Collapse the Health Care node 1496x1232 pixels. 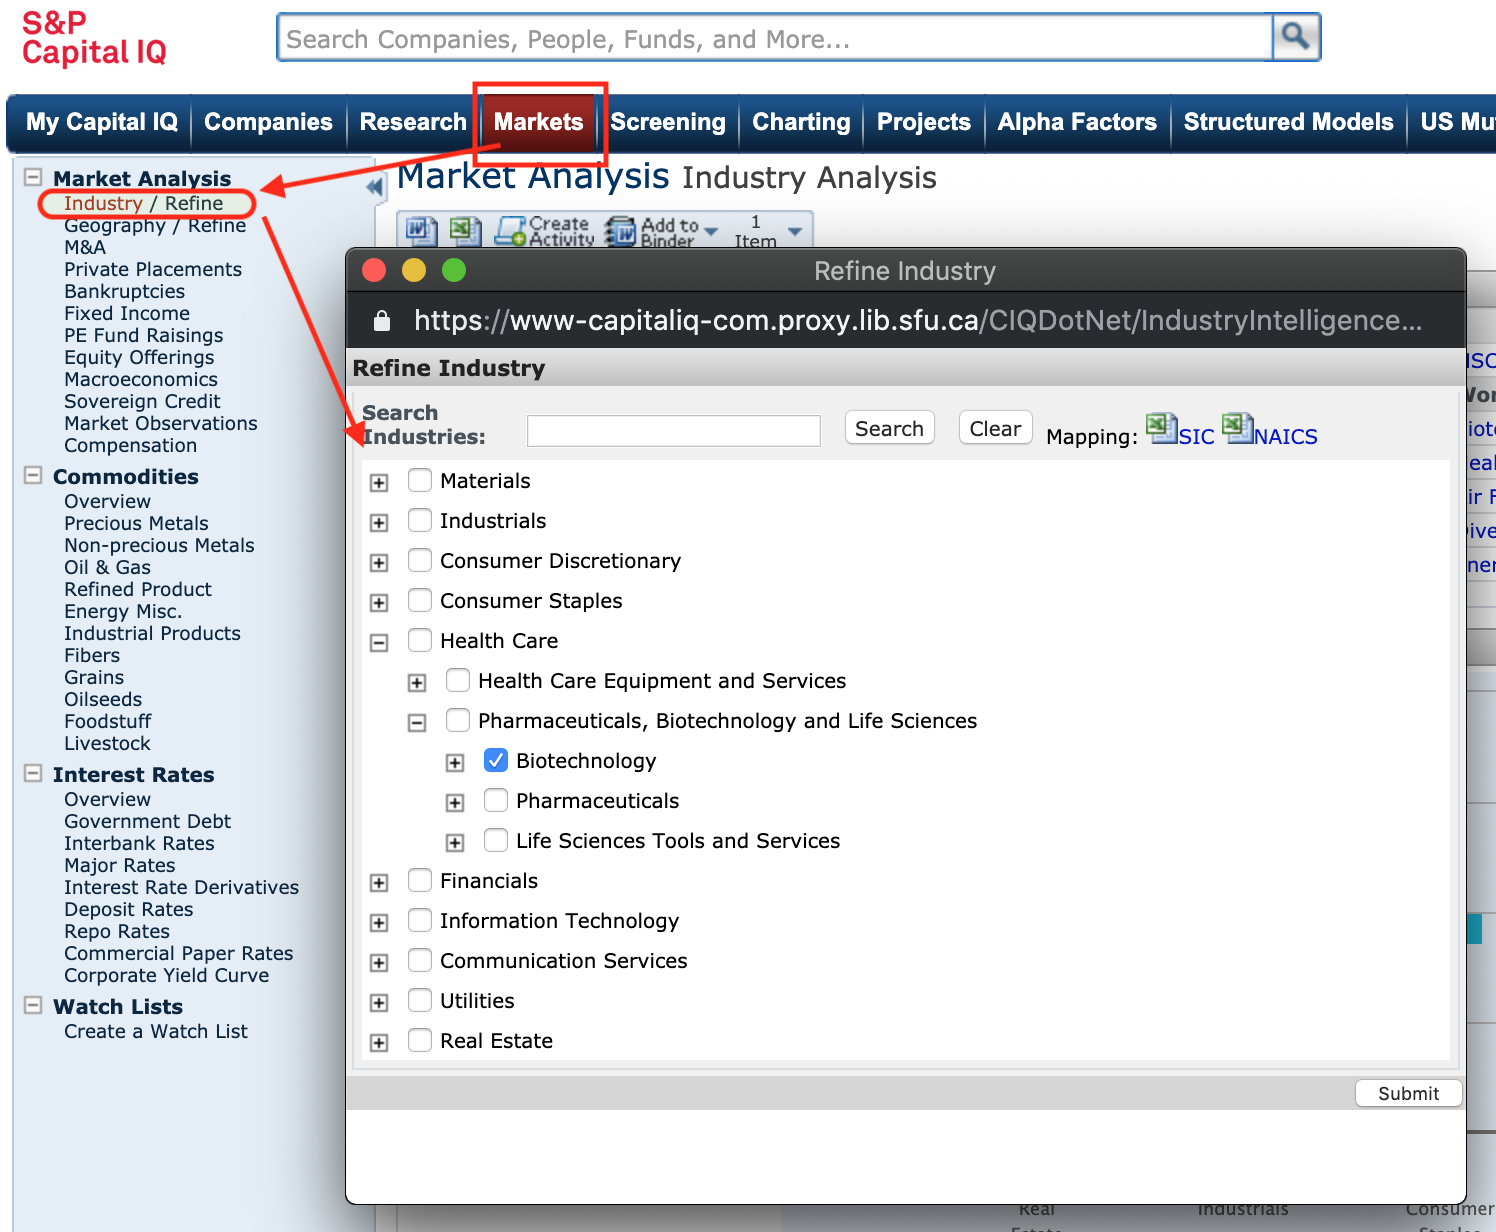point(379,643)
